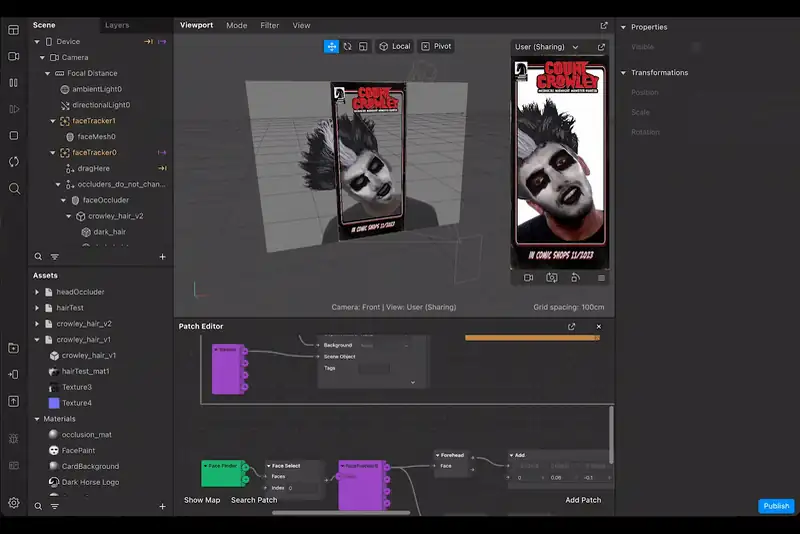Screen dimensions: 800x534
Task: Collapse the faceTracker0 node
Action: click(53, 152)
